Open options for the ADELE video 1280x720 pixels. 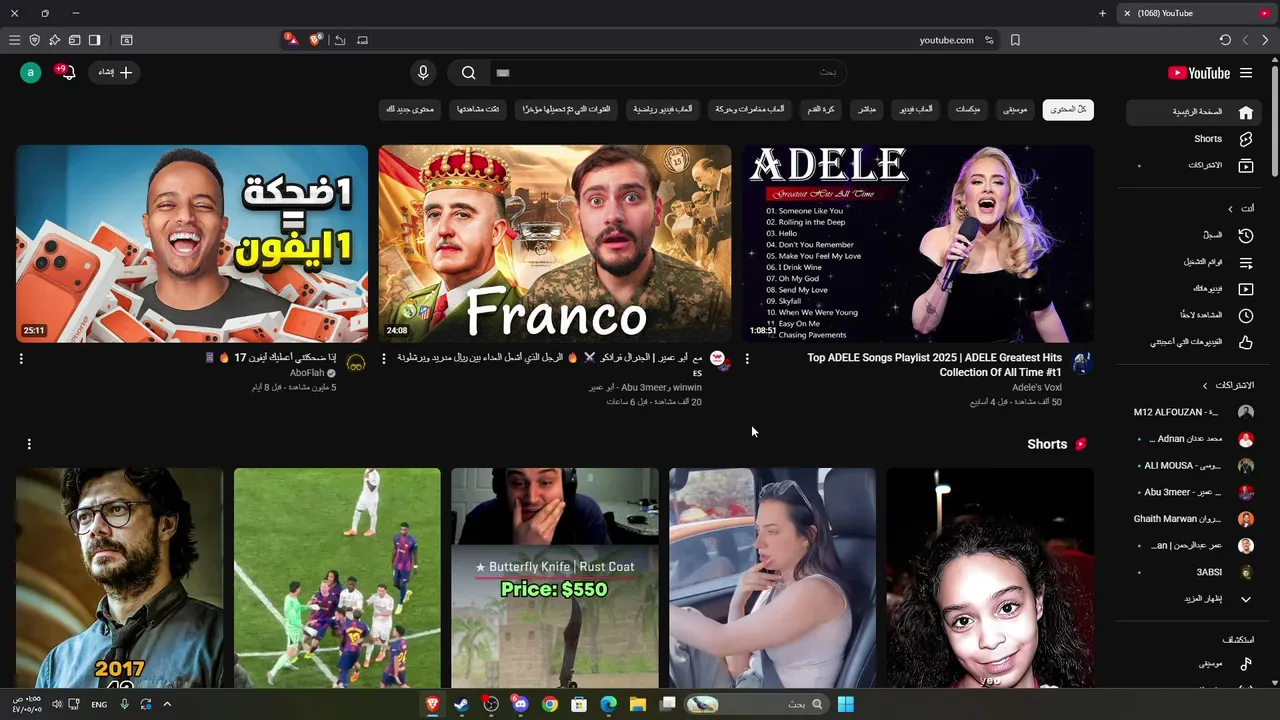click(x=747, y=359)
